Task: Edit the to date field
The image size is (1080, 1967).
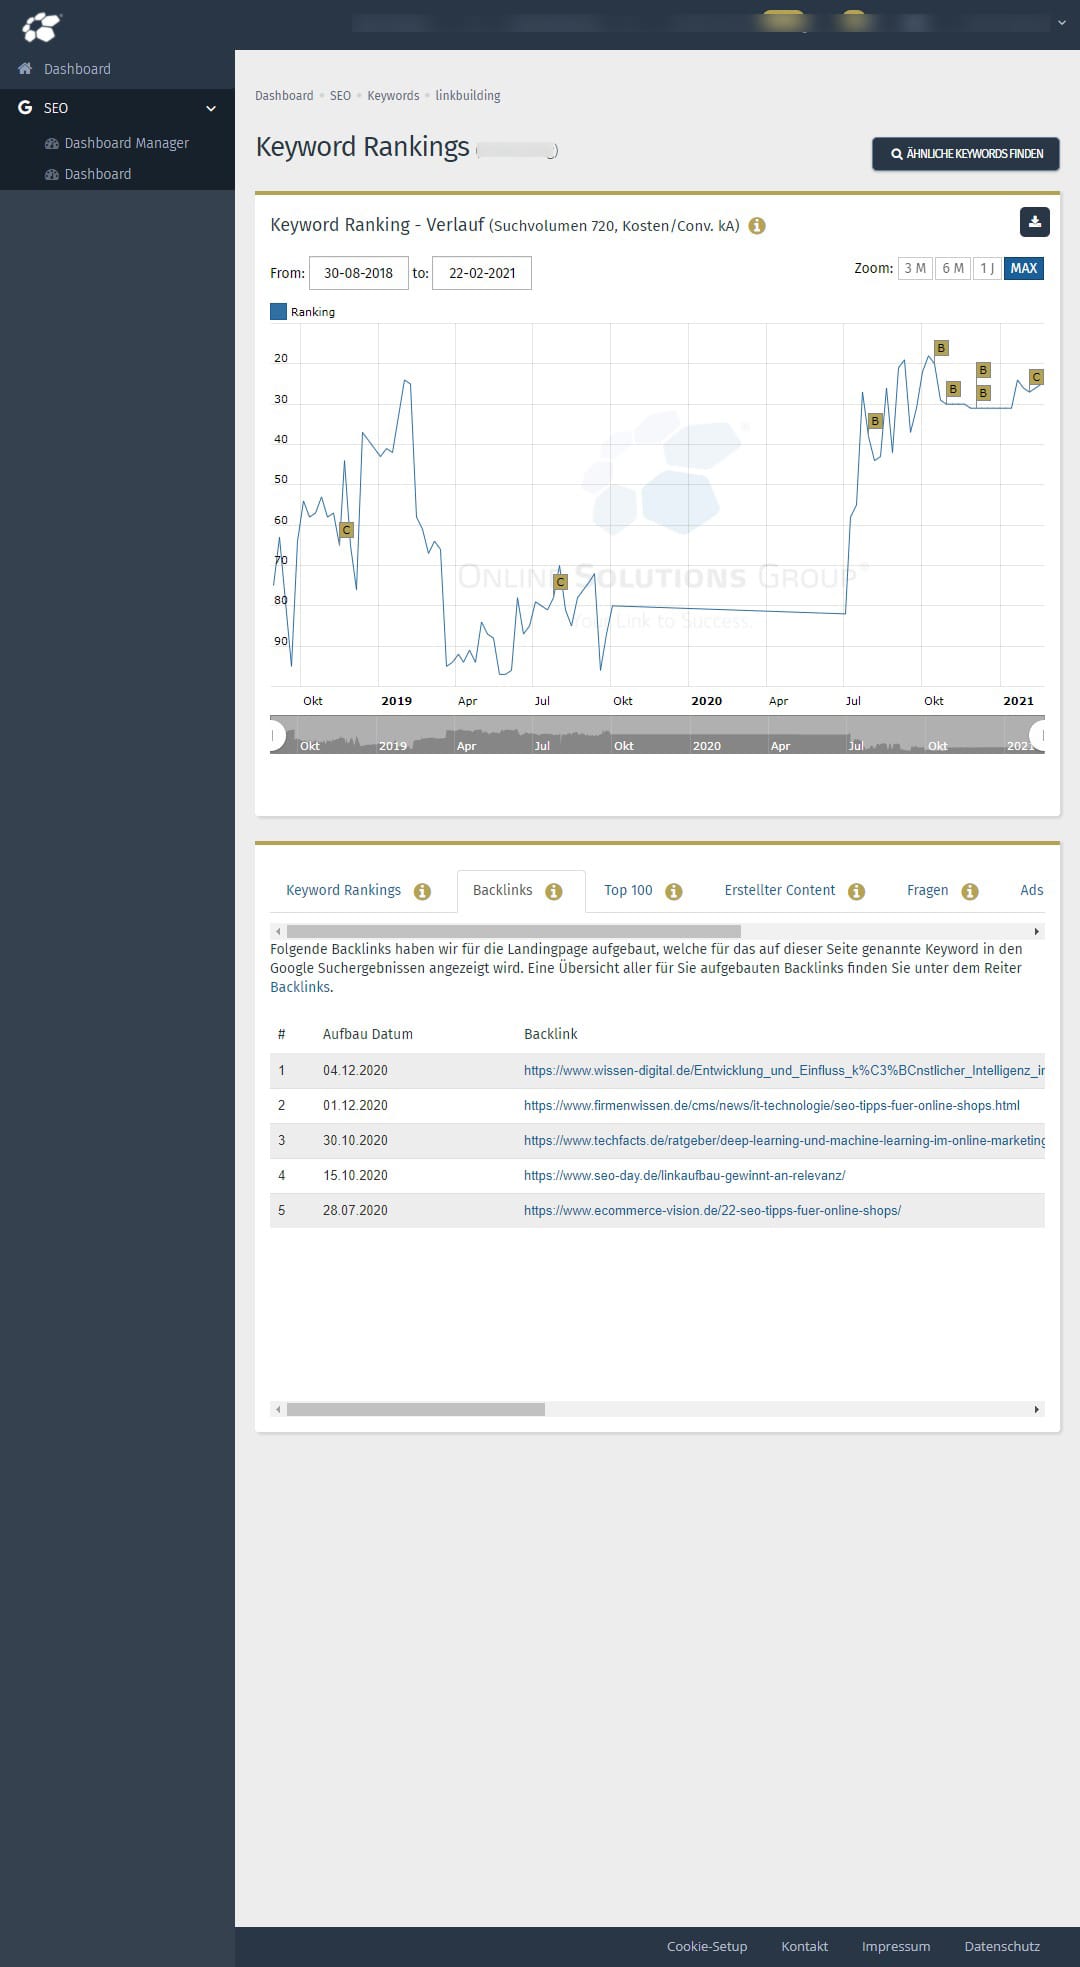Action: click(x=482, y=273)
